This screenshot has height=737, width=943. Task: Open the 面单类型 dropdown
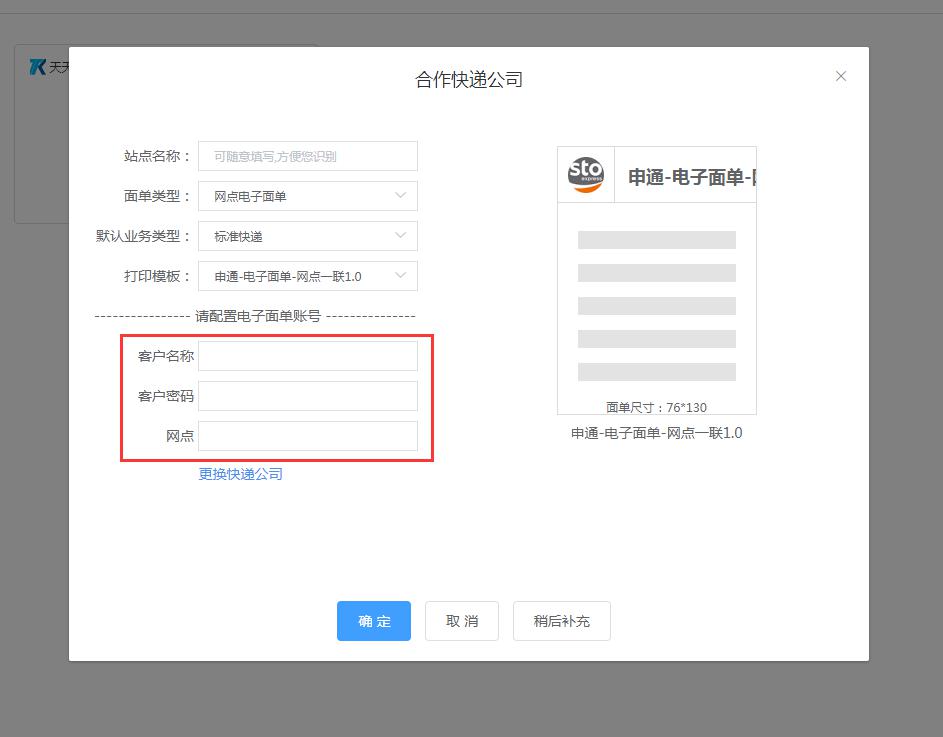pos(307,196)
